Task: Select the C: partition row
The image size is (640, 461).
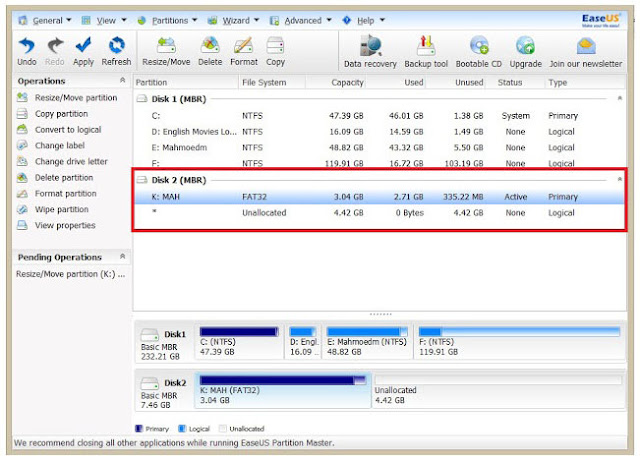Action: [380, 116]
